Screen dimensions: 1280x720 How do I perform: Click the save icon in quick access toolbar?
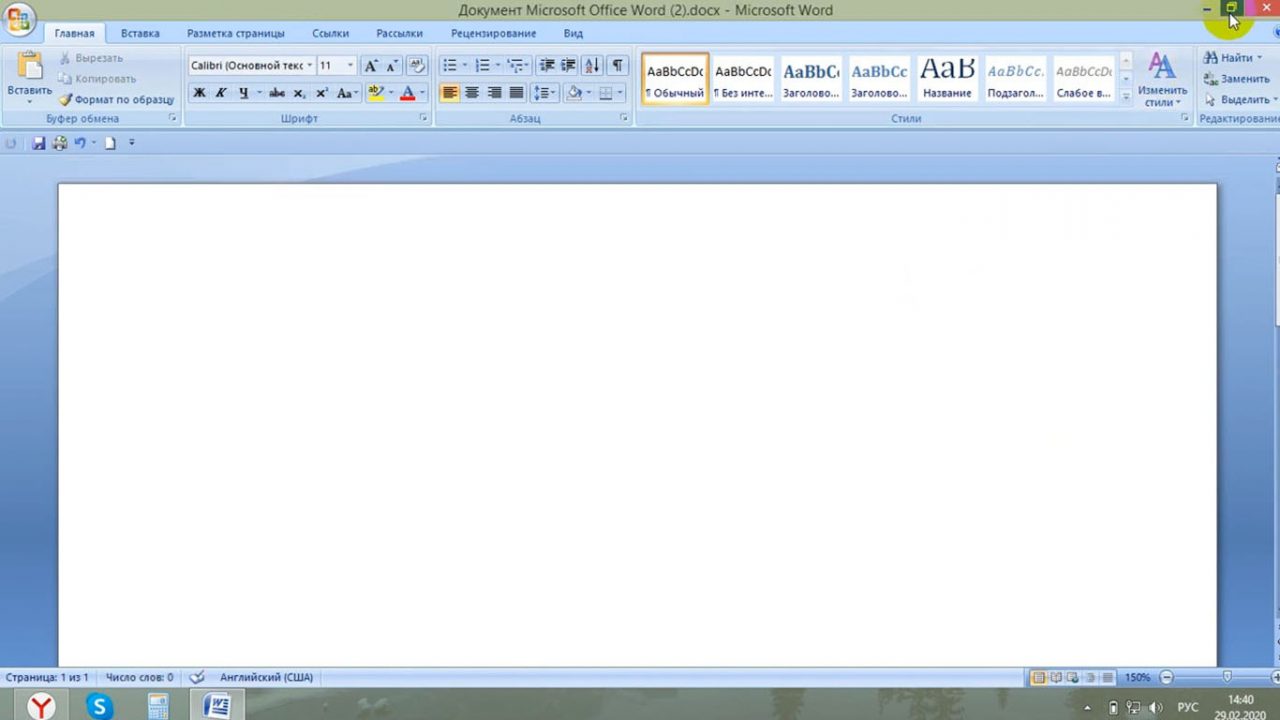pyautogui.click(x=39, y=143)
